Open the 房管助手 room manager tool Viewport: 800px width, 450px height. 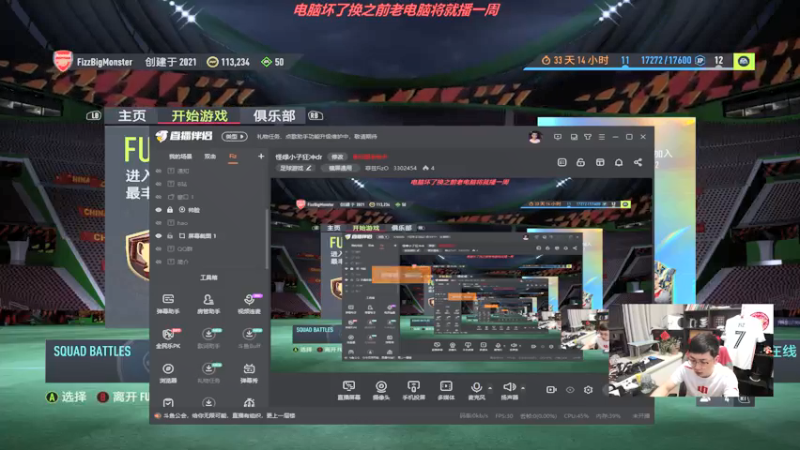(x=208, y=303)
